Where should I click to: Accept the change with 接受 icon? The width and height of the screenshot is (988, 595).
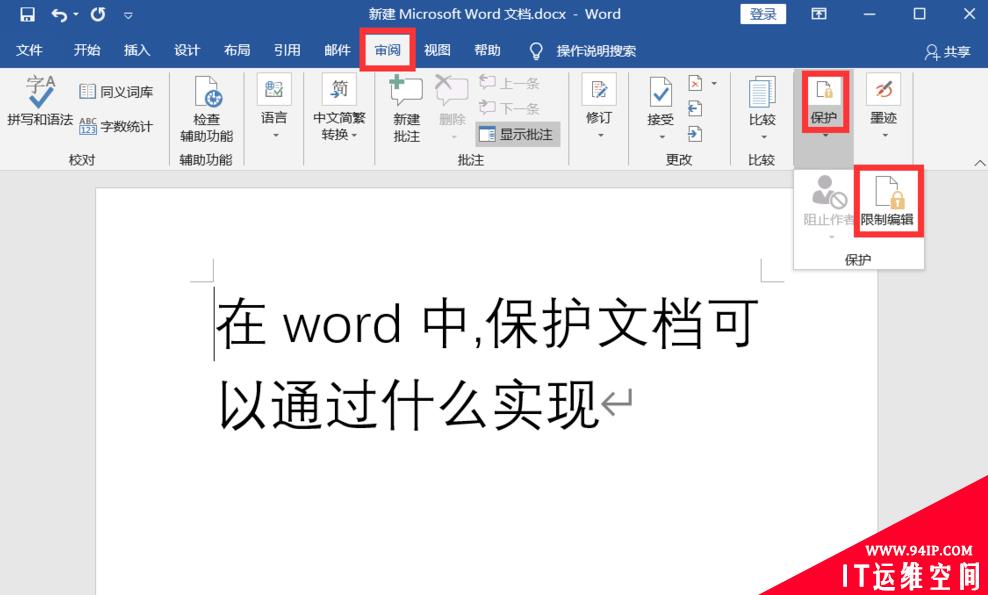pos(661,92)
